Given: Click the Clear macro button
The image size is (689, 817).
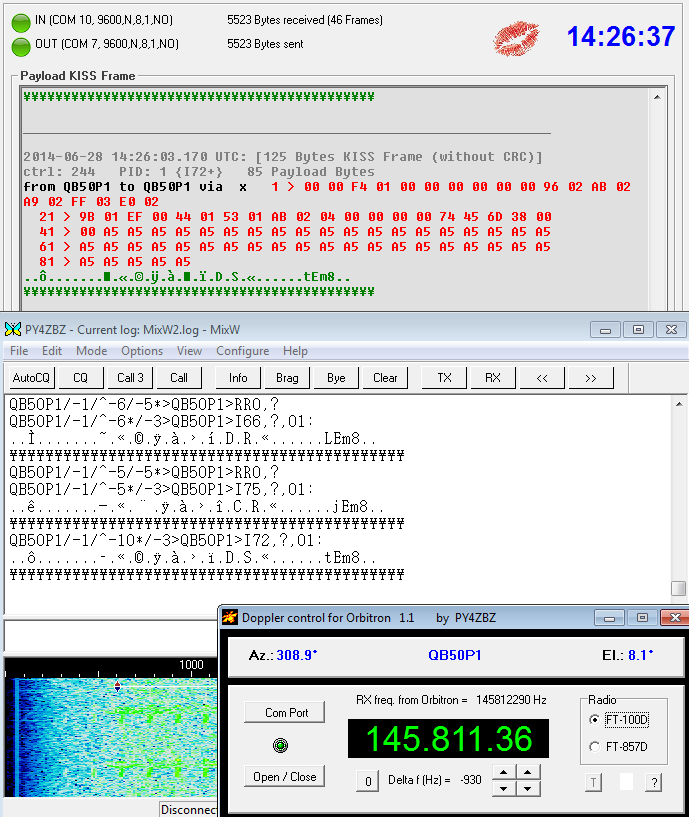Looking at the screenshot, I should [x=385, y=378].
